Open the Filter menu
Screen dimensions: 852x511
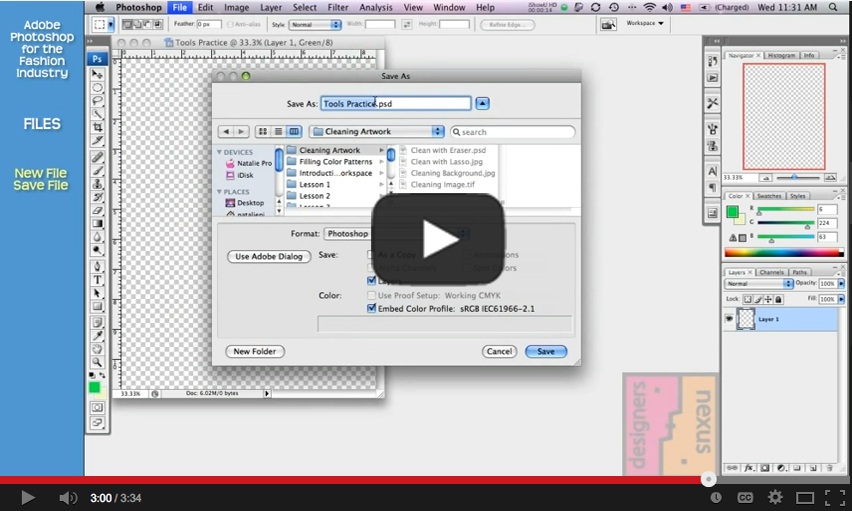coord(337,7)
